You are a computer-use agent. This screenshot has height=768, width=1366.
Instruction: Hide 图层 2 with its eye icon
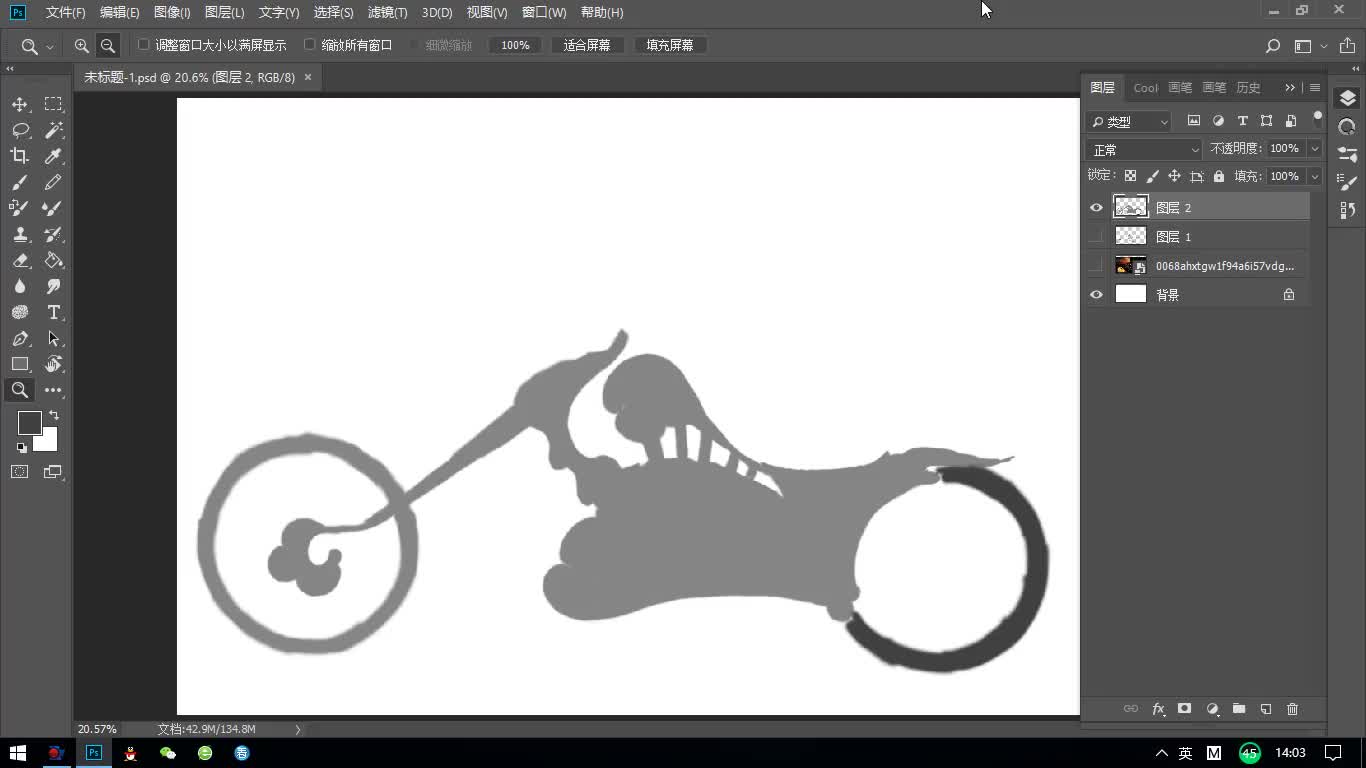pos(1096,208)
